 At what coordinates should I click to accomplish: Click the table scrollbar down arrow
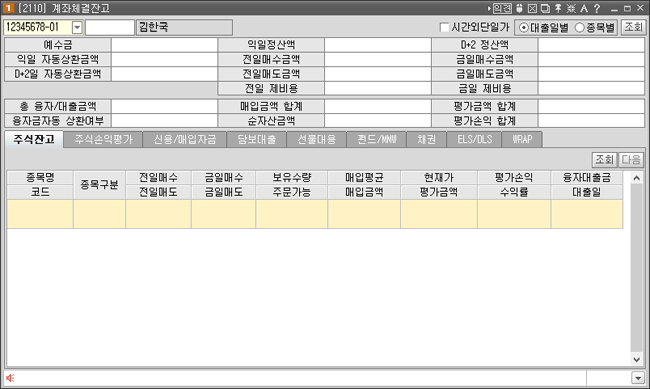[637, 360]
